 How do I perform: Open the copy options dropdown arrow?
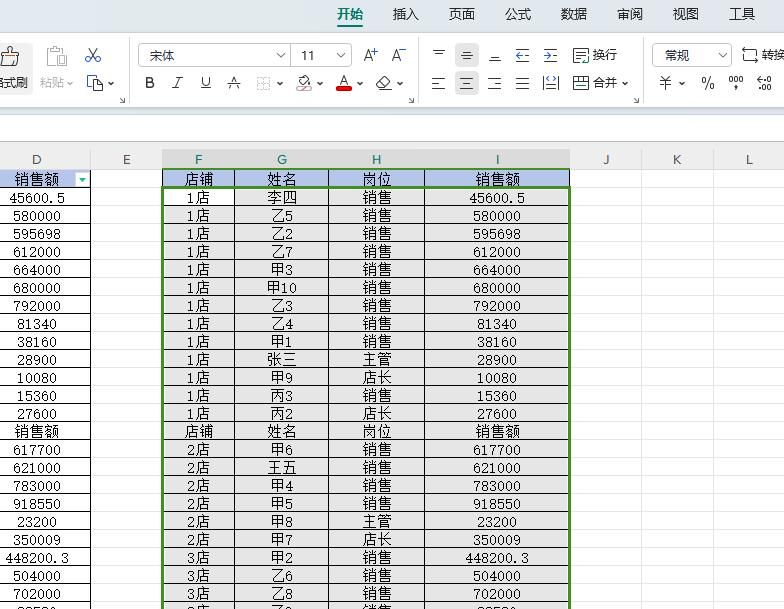click(110, 84)
